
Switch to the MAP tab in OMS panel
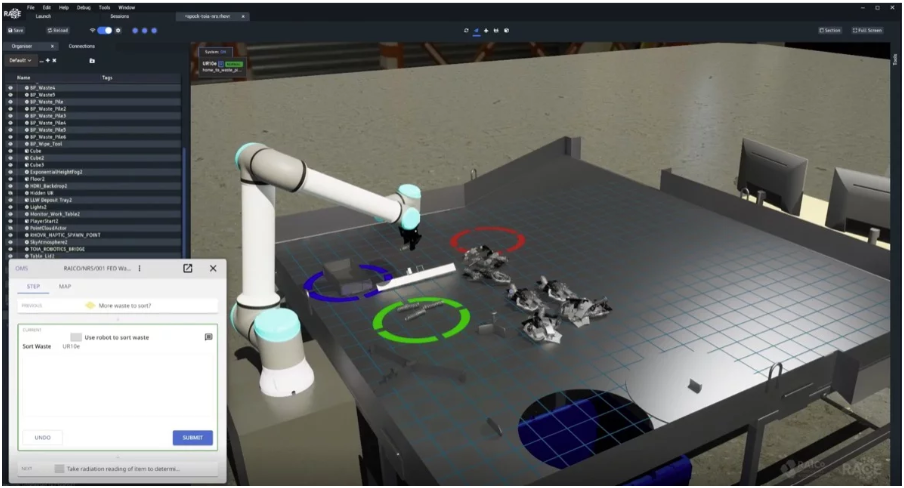[x=65, y=286]
